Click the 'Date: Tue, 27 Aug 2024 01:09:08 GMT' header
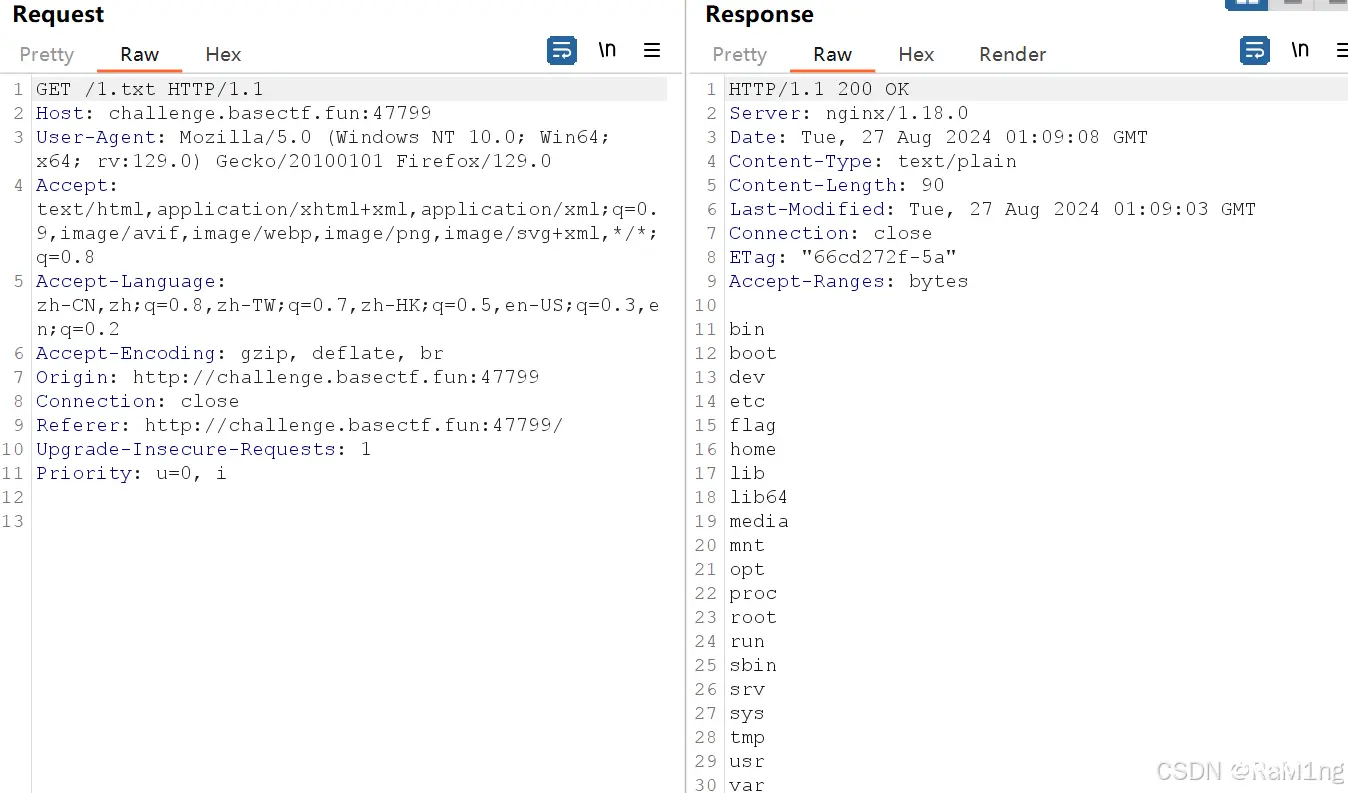 [939, 137]
